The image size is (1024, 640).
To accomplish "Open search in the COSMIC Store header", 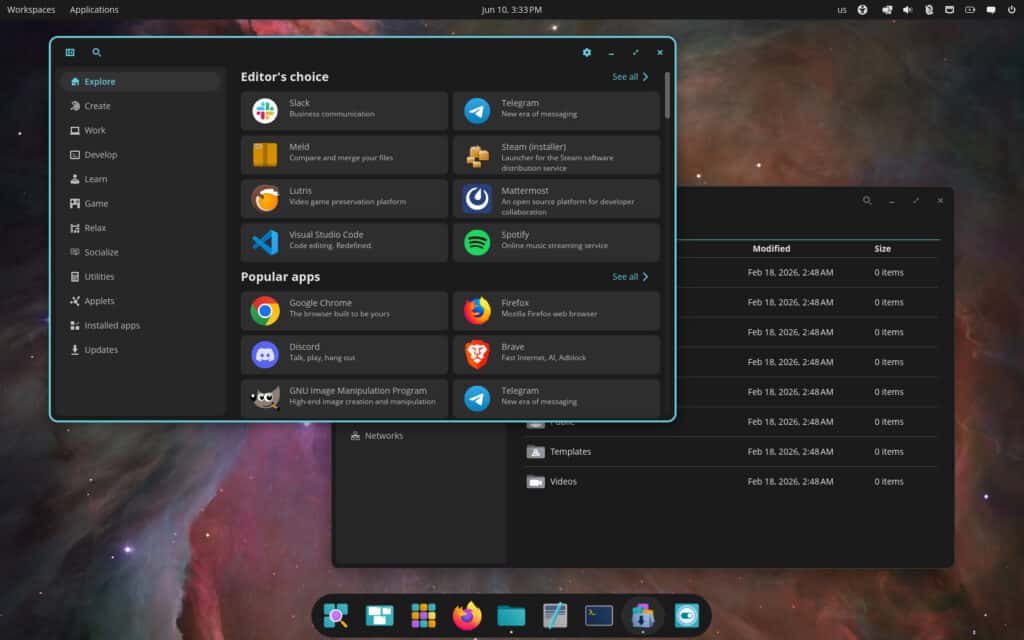I will click(x=97, y=52).
